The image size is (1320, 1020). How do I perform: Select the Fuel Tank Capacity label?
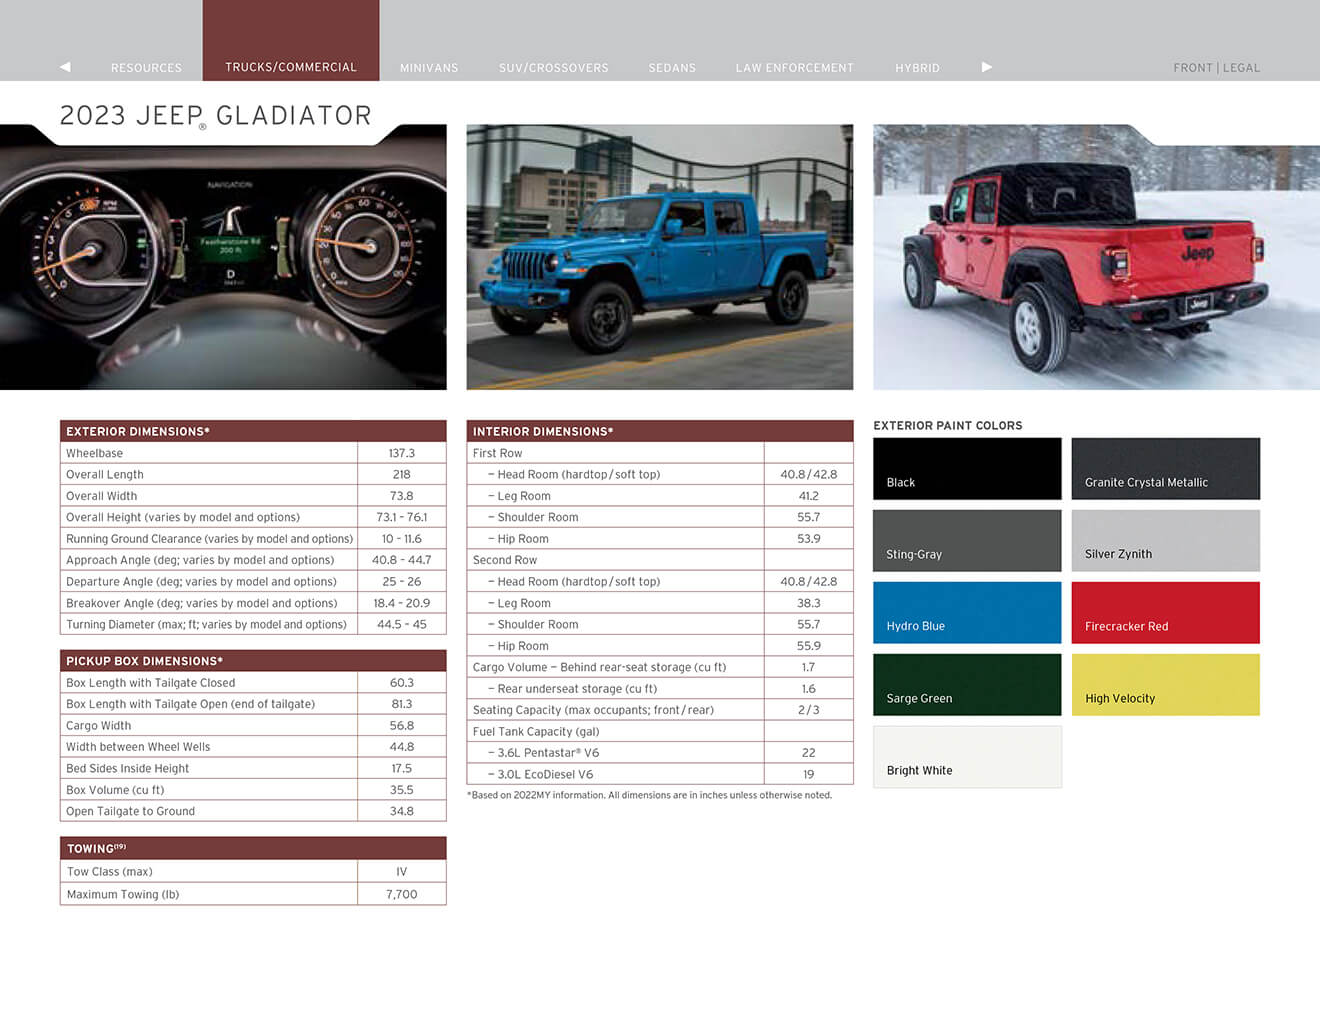[536, 732]
